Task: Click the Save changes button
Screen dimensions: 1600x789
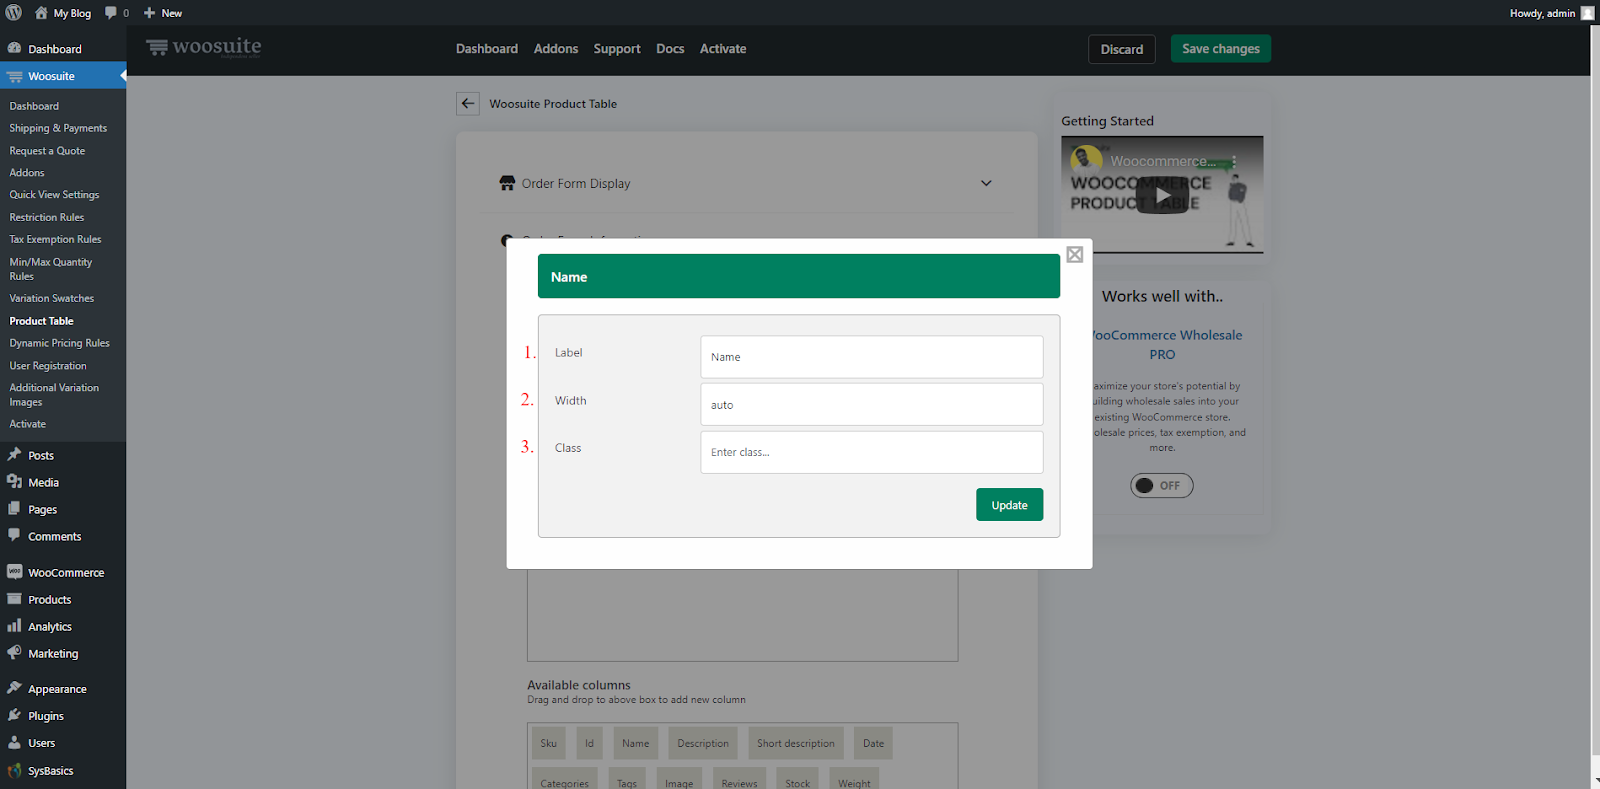Action: (x=1221, y=49)
